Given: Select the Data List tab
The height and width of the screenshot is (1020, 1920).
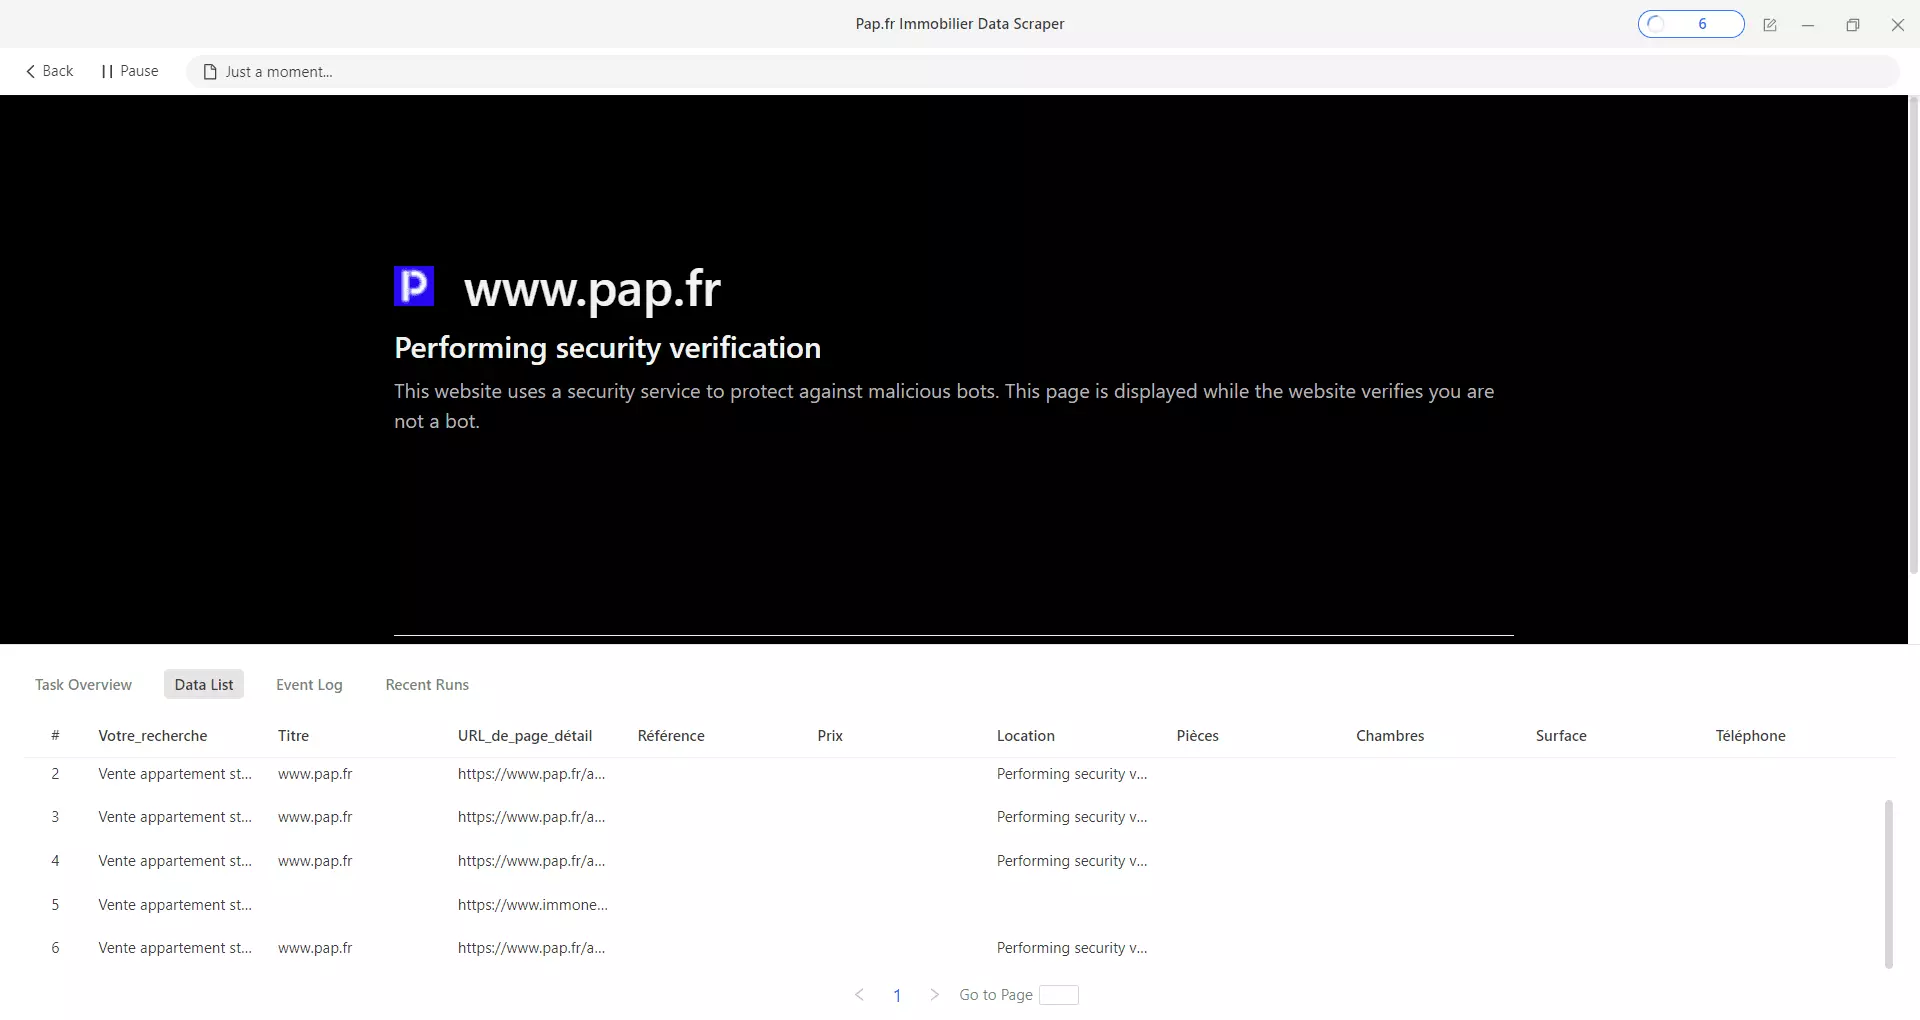Looking at the screenshot, I should [204, 685].
